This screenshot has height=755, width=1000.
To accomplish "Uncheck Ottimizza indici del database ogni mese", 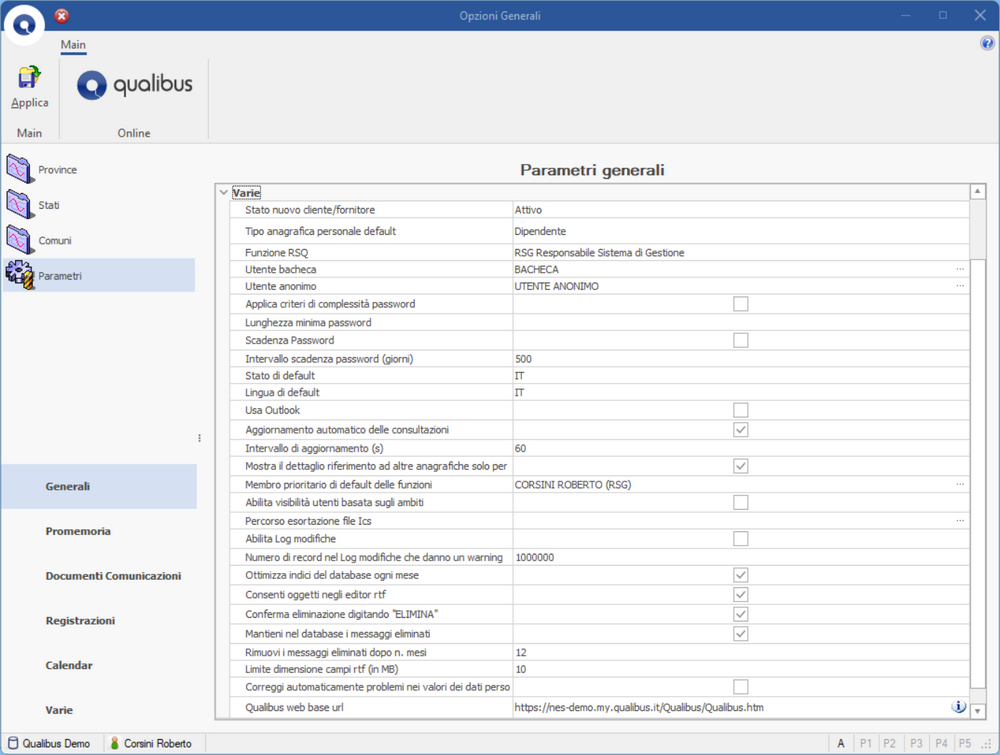I will (740, 575).
